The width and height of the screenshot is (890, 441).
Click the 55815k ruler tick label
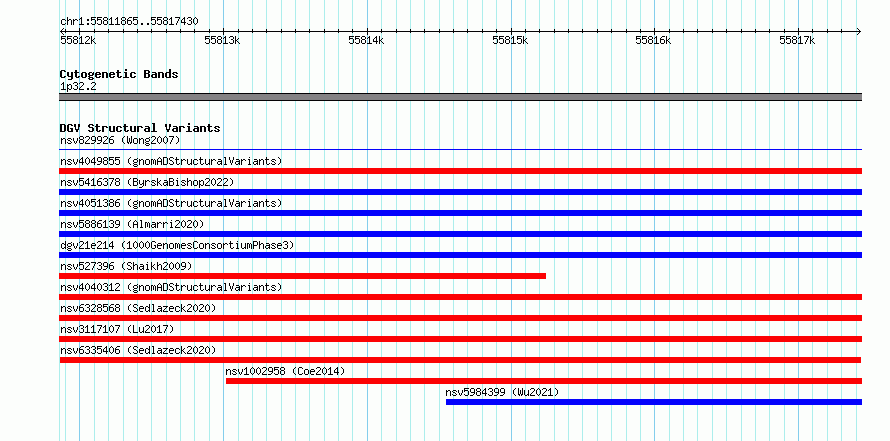coord(510,40)
